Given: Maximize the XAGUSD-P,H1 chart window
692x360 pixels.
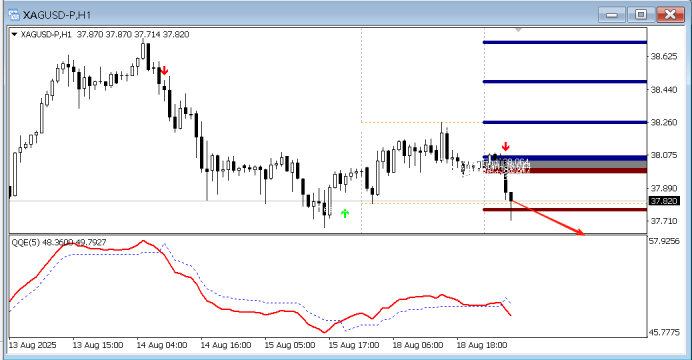Looking at the screenshot, I should (x=641, y=15).
